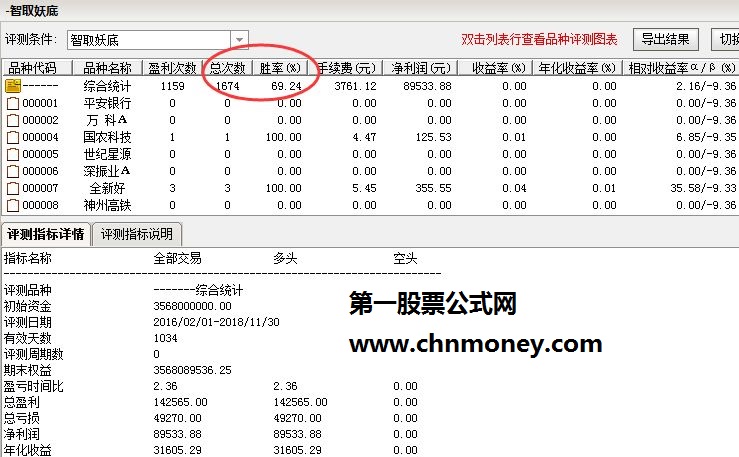The height and width of the screenshot is (457, 739).
Task: Click the 胜率(%) column header
Action: pyautogui.click(x=280, y=68)
